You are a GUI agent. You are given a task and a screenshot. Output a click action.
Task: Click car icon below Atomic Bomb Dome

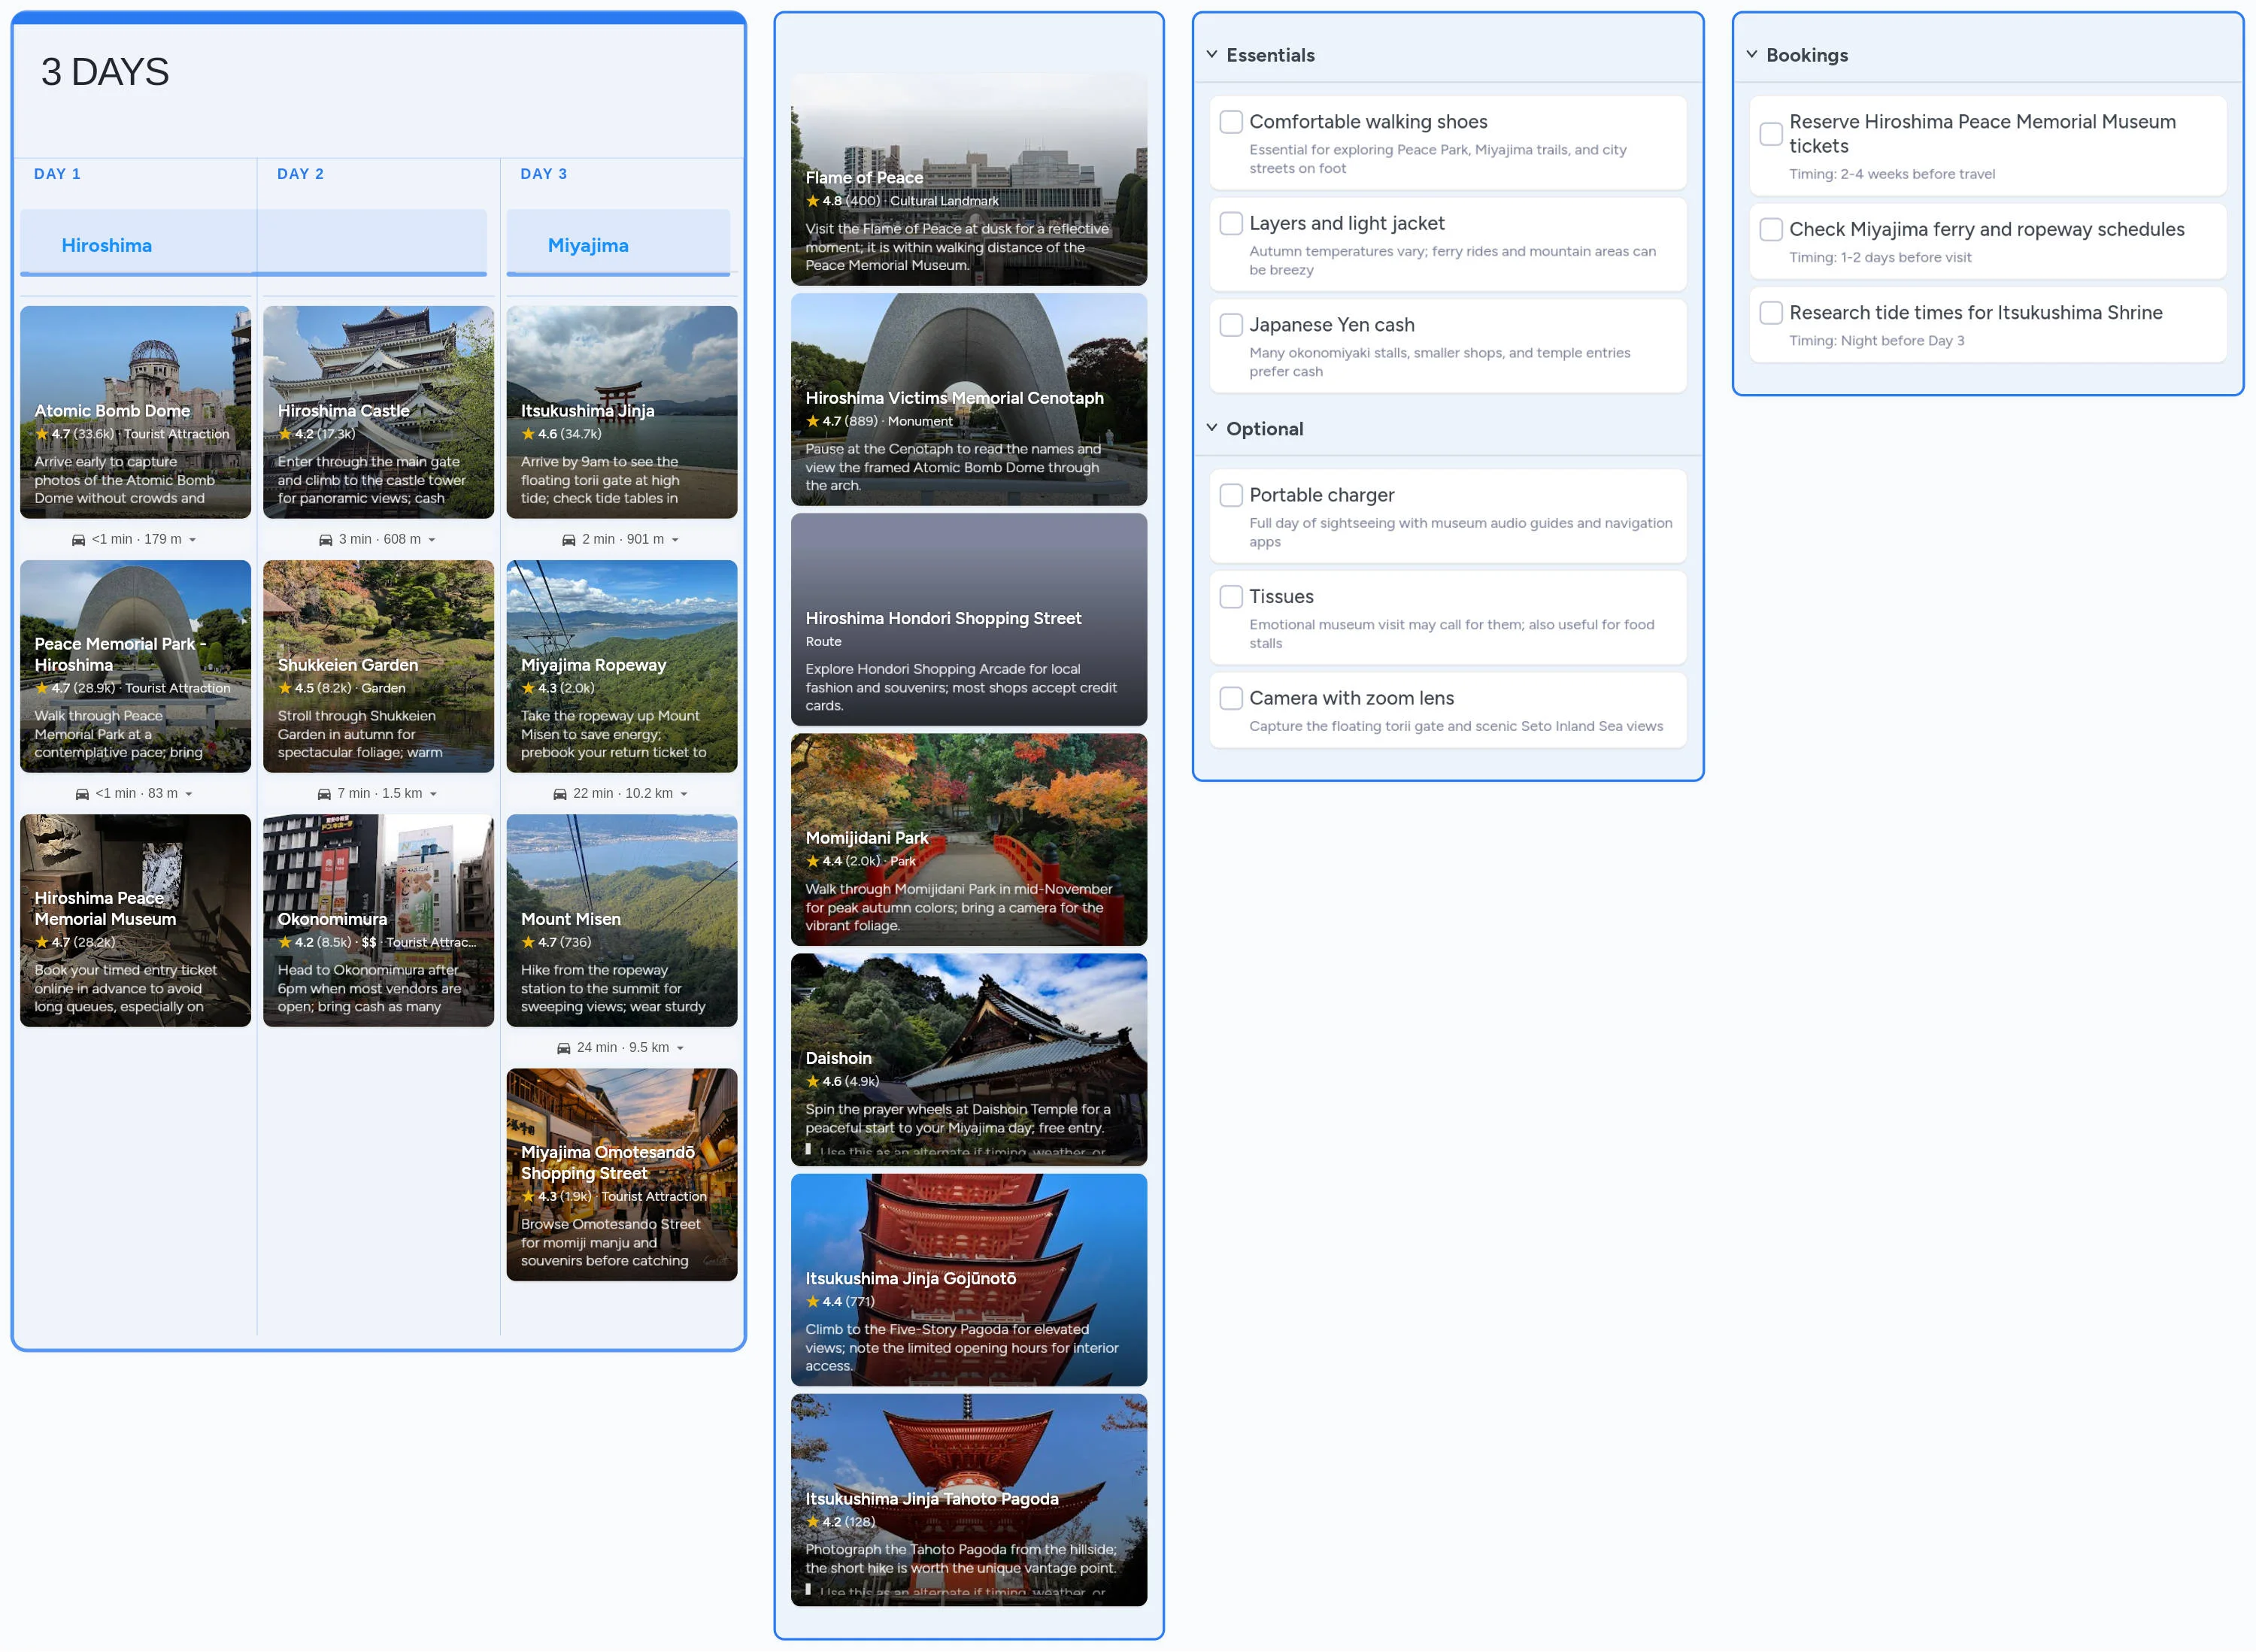78,540
